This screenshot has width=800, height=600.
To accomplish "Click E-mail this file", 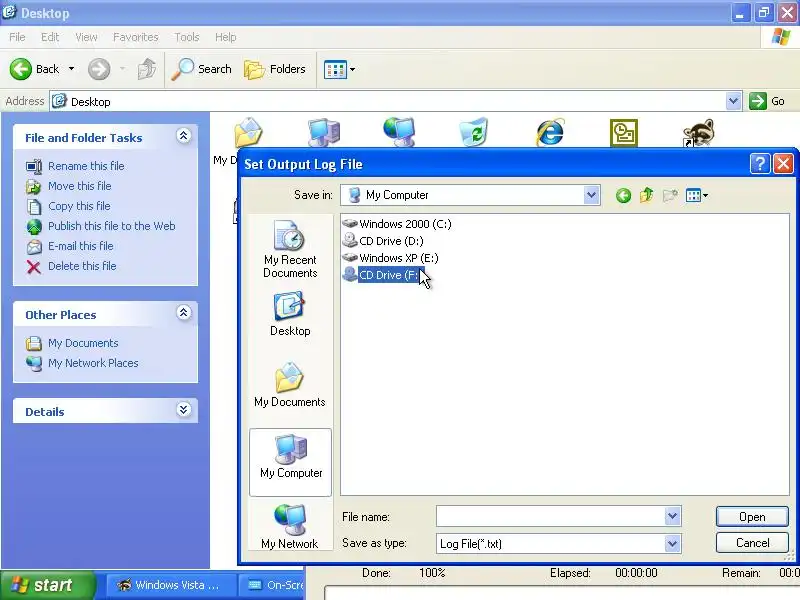I will [81, 246].
